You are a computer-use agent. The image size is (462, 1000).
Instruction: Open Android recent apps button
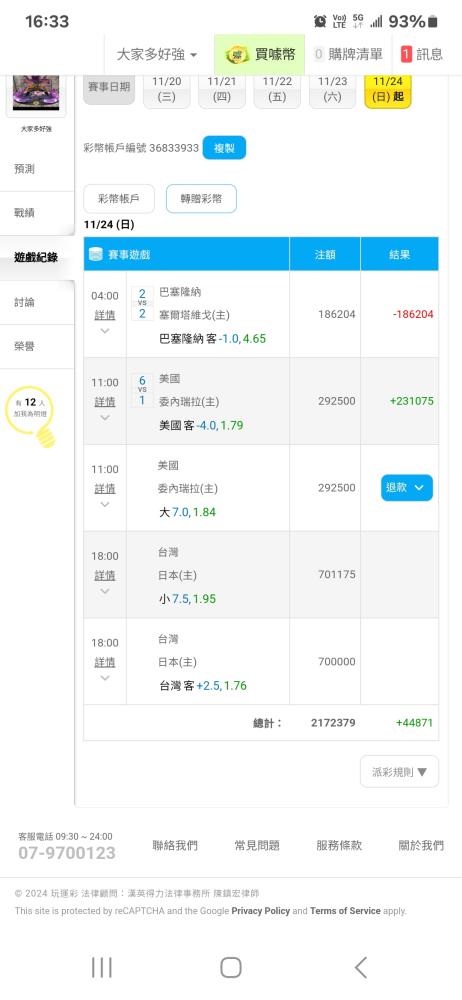click(x=101, y=967)
